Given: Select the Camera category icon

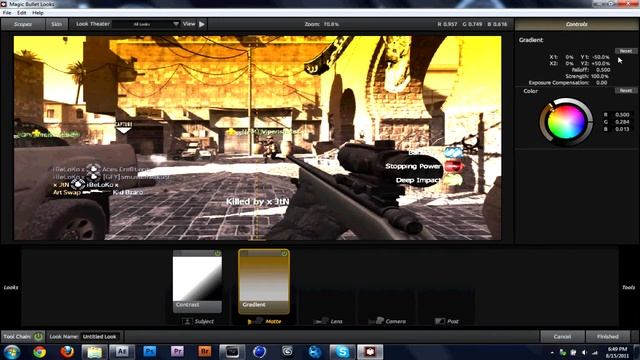Looking at the screenshot, I should point(376,322).
